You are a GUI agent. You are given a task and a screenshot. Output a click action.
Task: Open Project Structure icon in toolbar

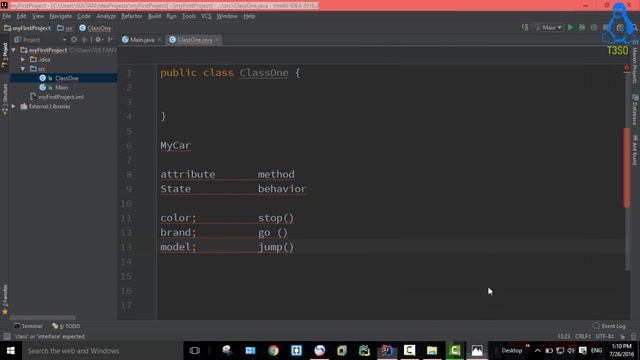[620, 27]
